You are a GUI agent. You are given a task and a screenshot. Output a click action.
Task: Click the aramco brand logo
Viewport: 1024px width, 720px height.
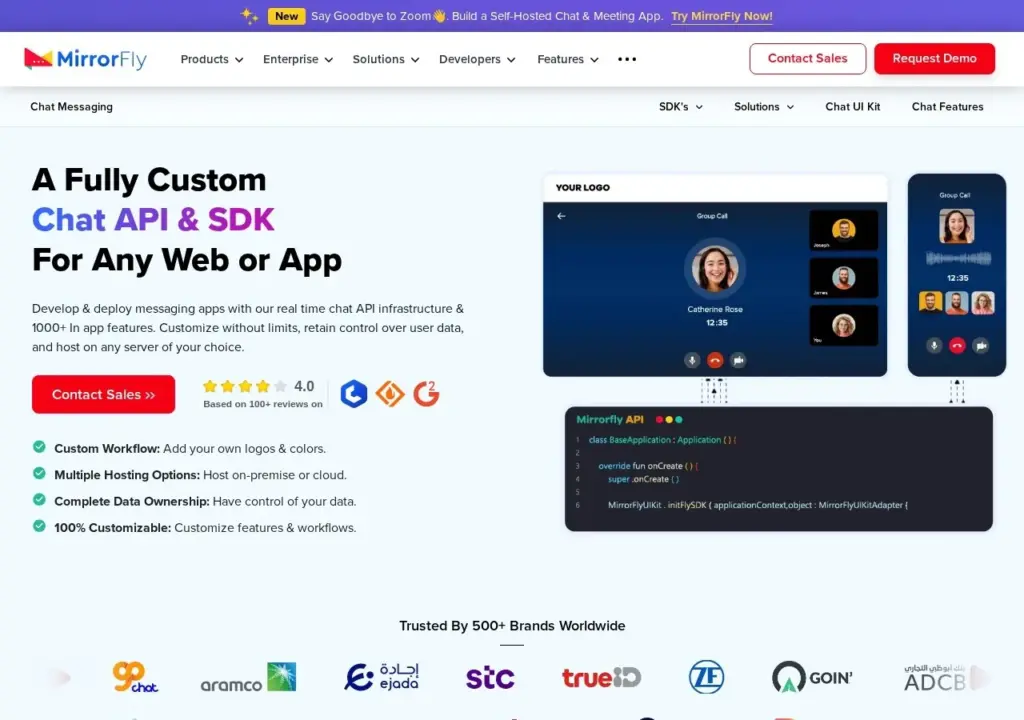tap(248, 678)
